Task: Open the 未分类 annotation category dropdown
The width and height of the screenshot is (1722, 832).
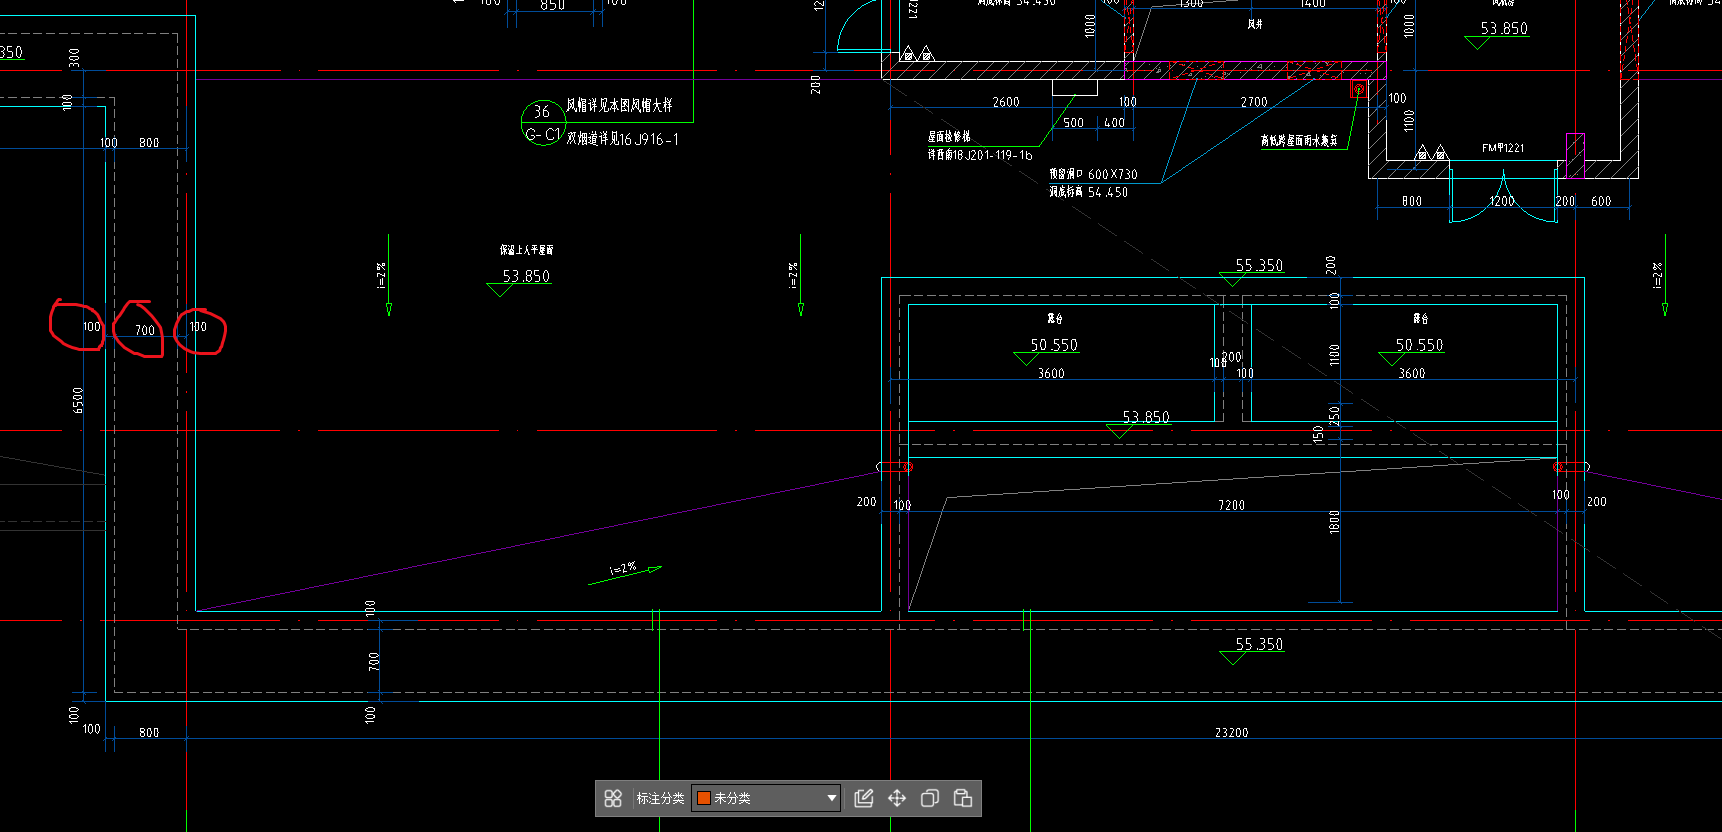Action: [x=766, y=798]
